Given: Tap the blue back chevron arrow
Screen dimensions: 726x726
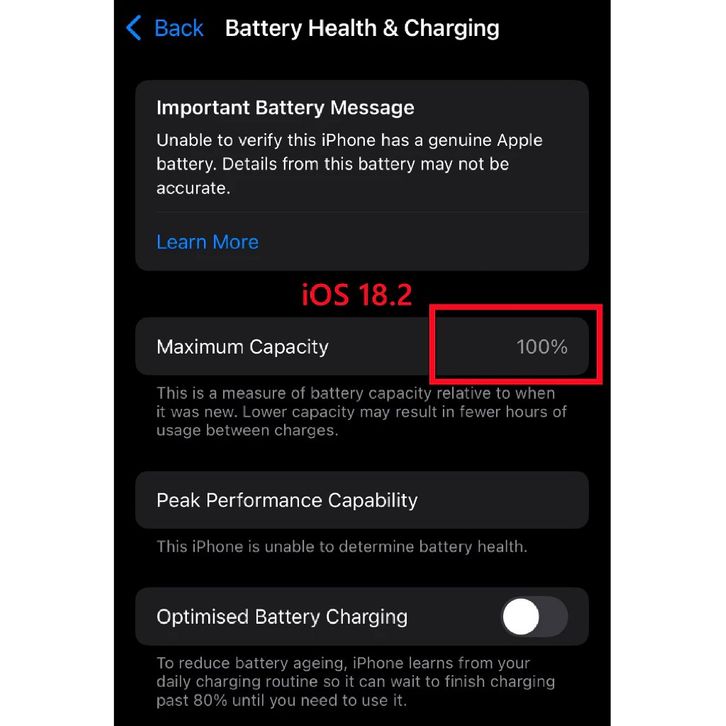Looking at the screenshot, I should [x=134, y=28].
